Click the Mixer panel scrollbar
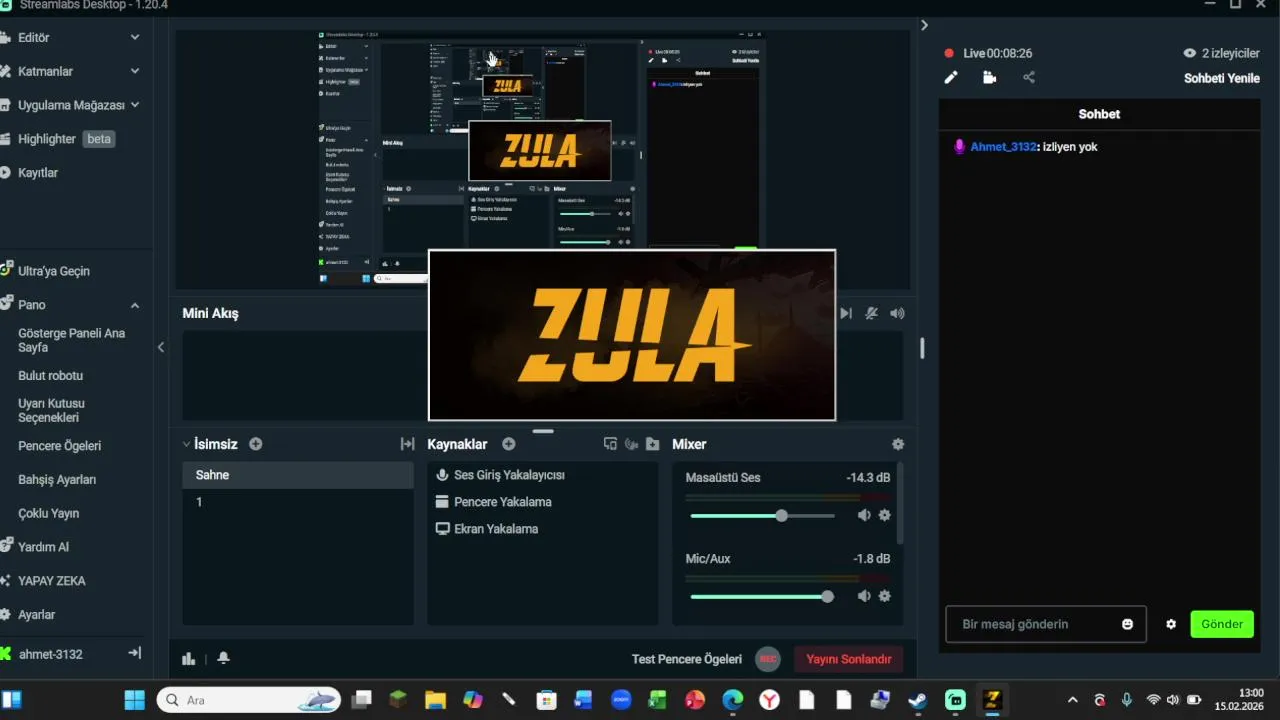The width and height of the screenshot is (1280, 720). tap(900, 503)
